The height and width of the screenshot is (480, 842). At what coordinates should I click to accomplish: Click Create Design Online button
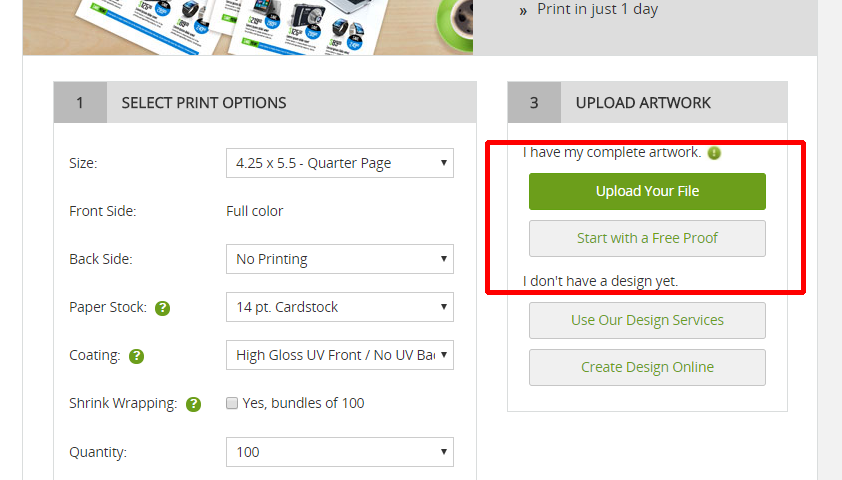(647, 367)
